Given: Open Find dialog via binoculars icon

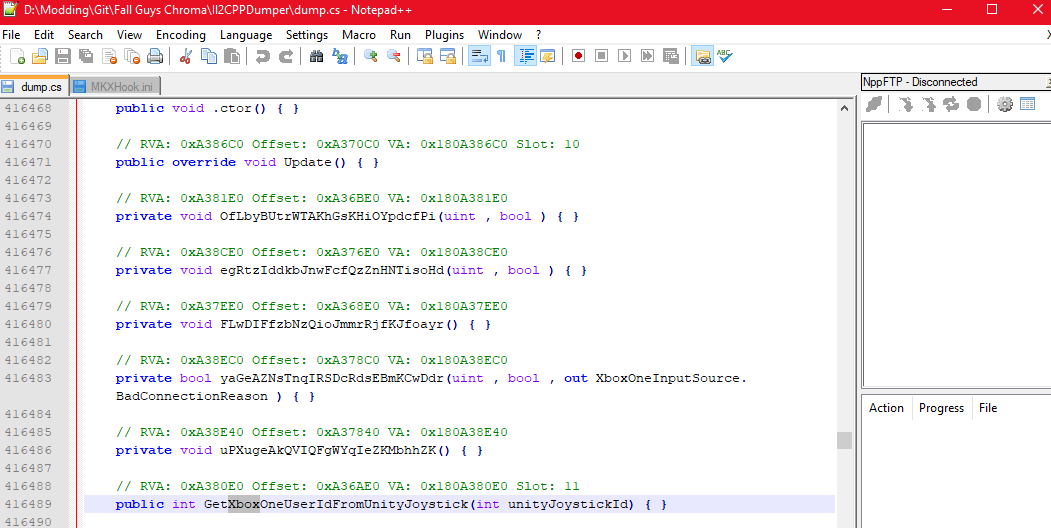Looking at the screenshot, I should pyautogui.click(x=317, y=57).
